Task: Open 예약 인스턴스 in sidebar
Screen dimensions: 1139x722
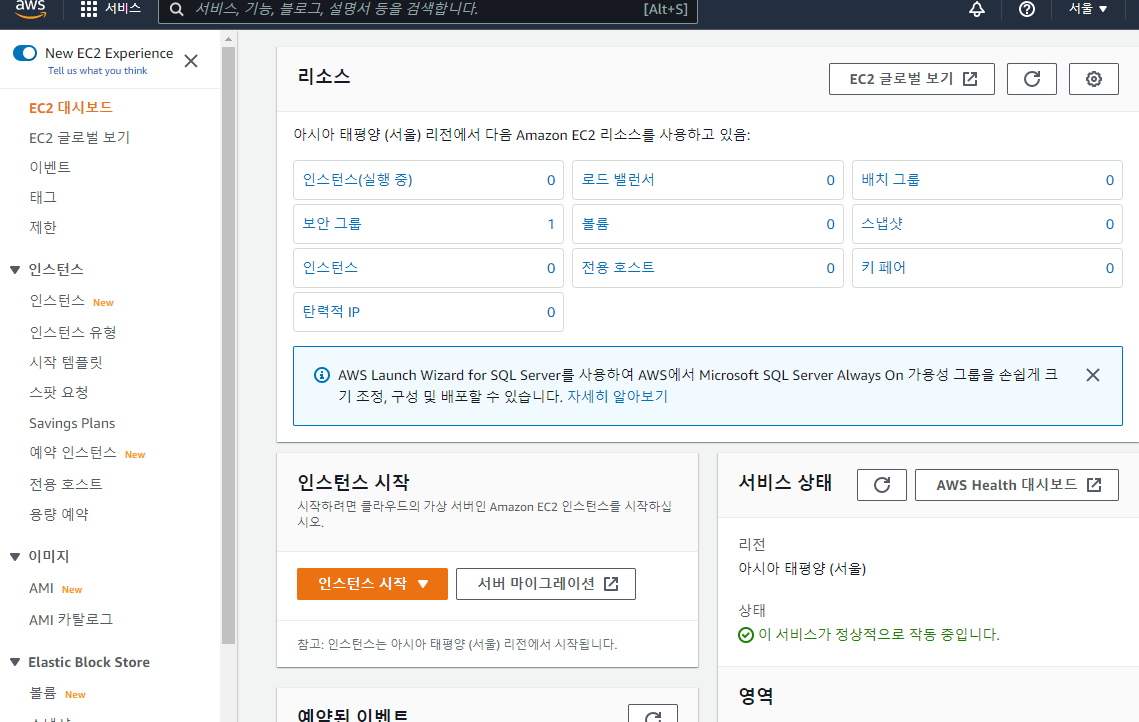Action: tap(73, 453)
